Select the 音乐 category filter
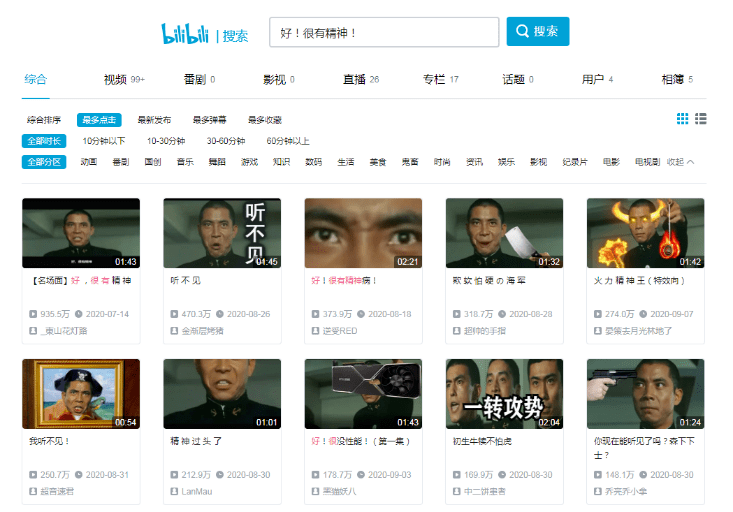This screenshot has height=512, width=733. pos(185,162)
